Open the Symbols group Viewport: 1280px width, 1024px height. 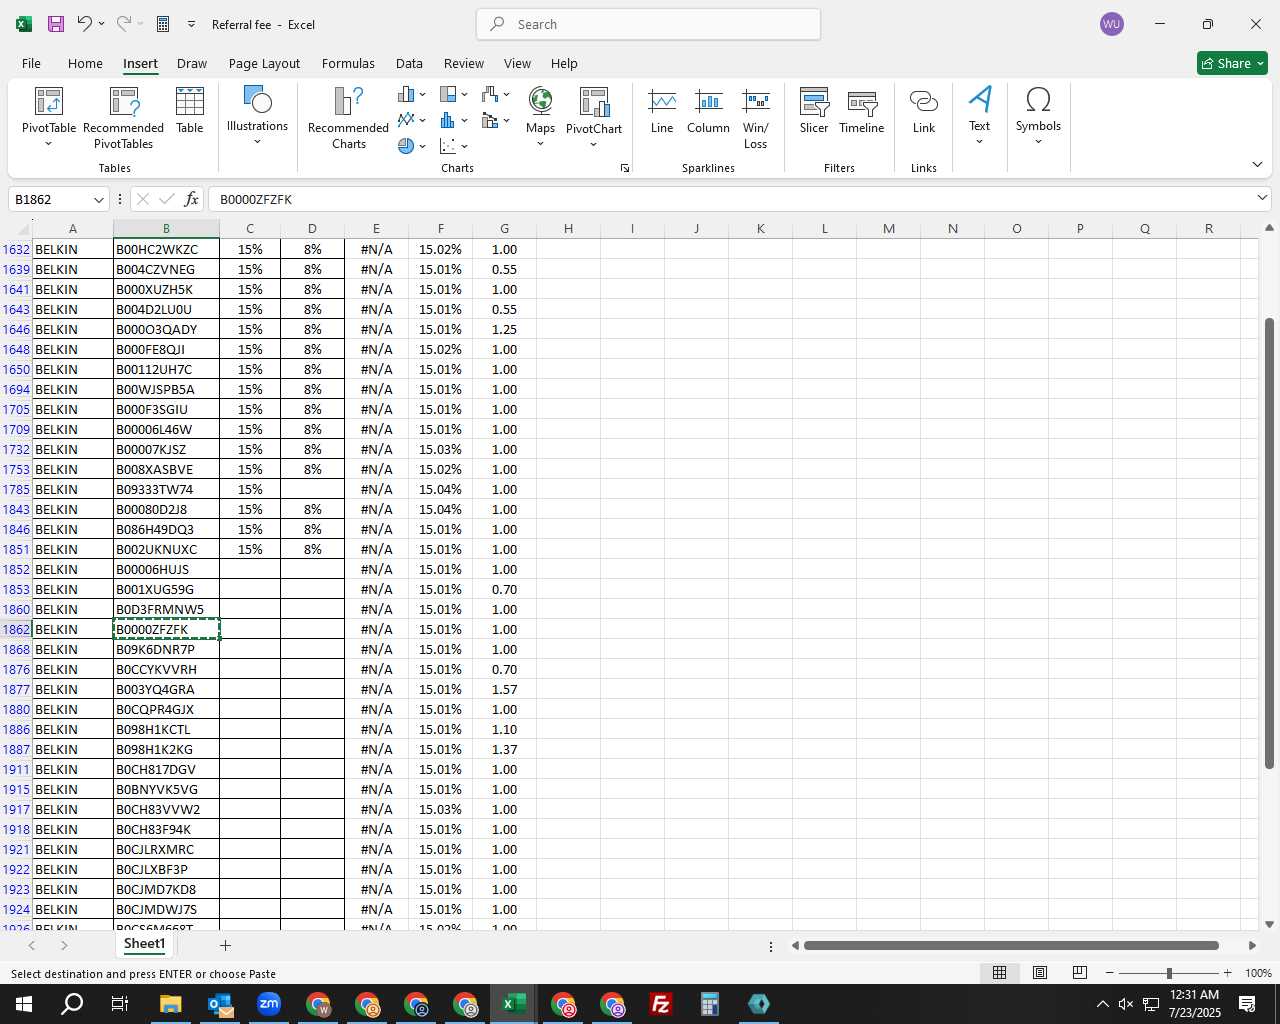(1038, 116)
